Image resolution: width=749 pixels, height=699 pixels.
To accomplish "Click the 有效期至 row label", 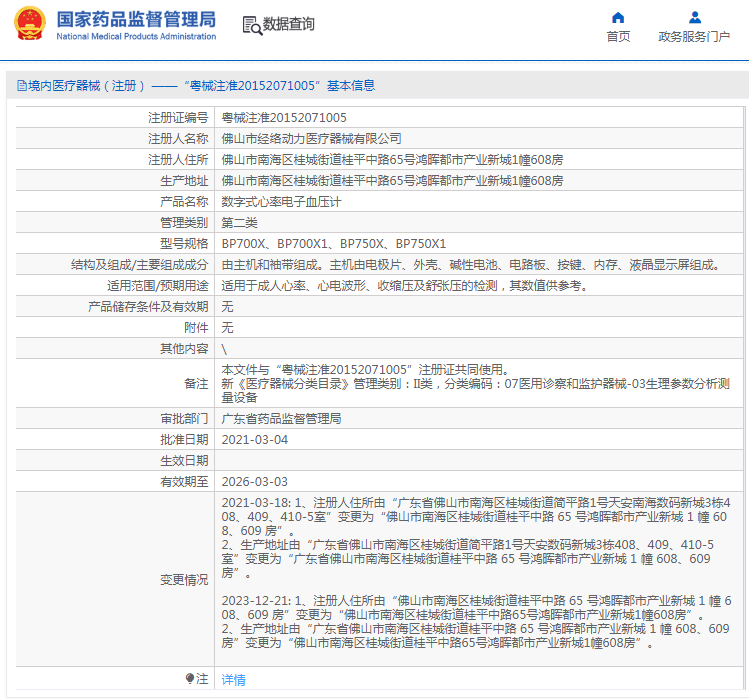I will 184,482.
